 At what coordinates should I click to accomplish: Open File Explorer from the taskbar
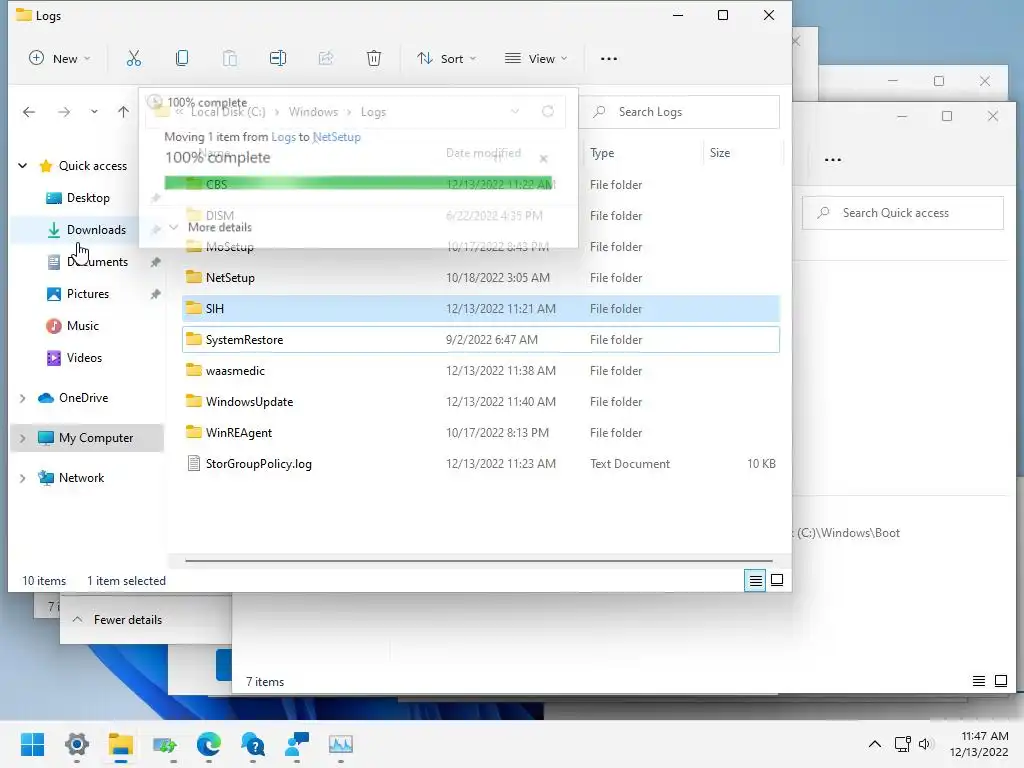[121, 744]
